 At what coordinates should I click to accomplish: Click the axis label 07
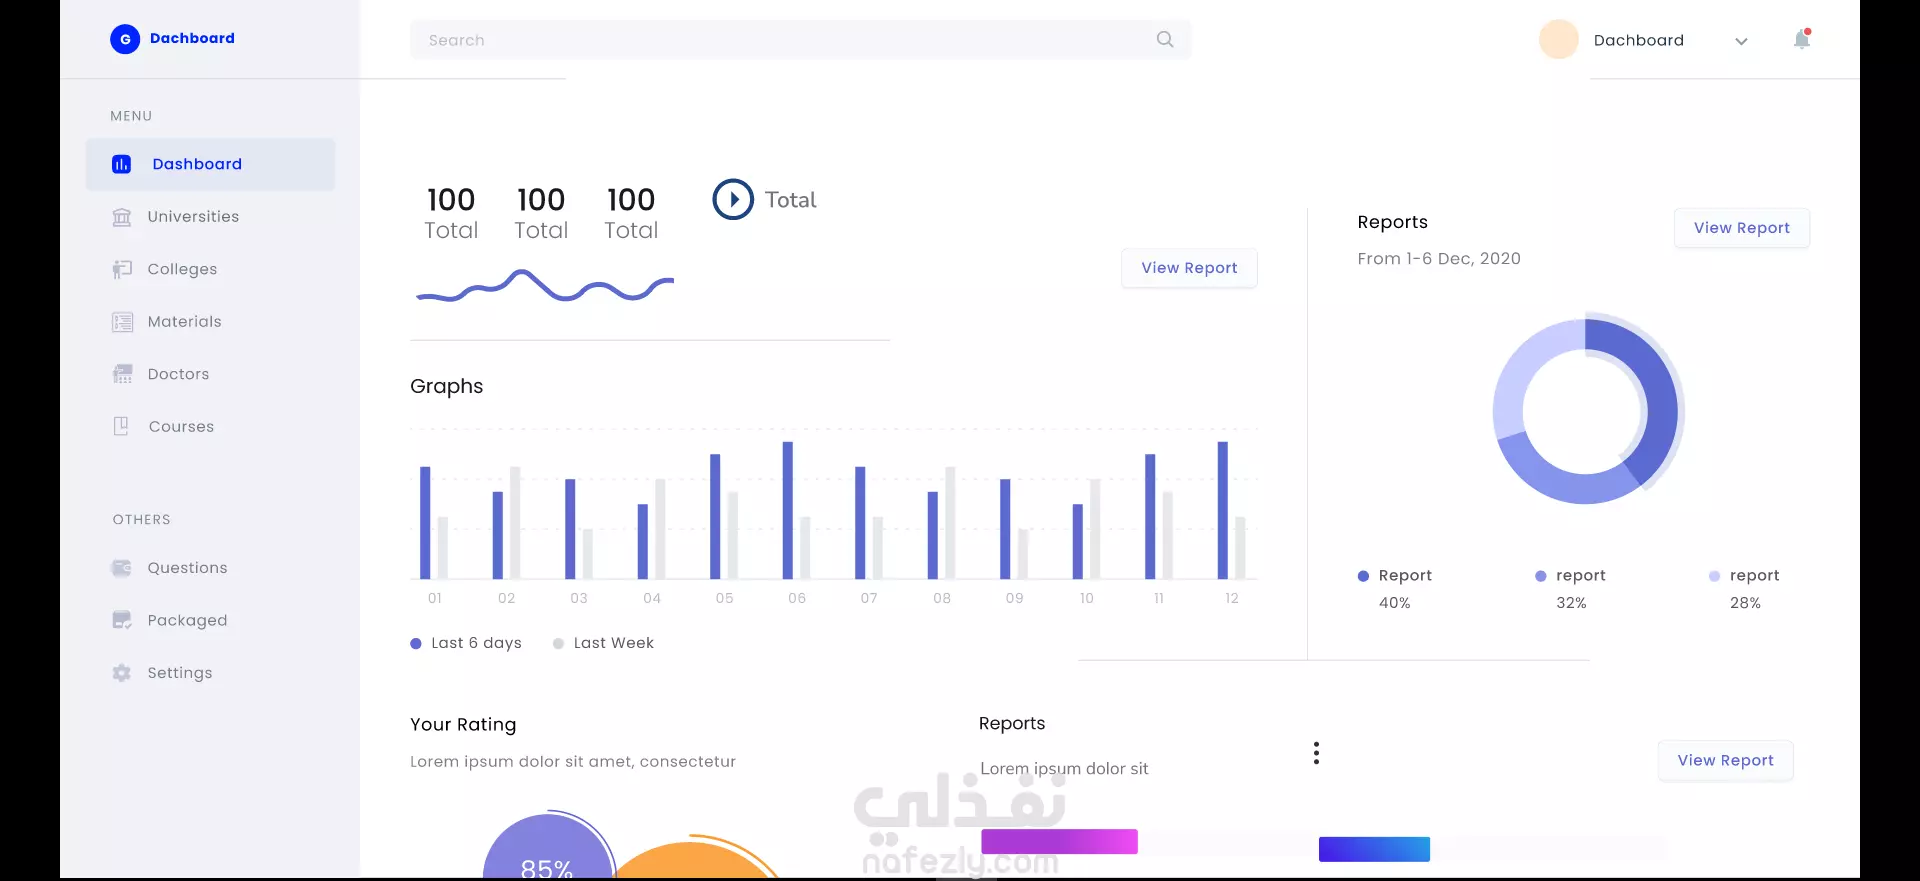click(x=869, y=598)
